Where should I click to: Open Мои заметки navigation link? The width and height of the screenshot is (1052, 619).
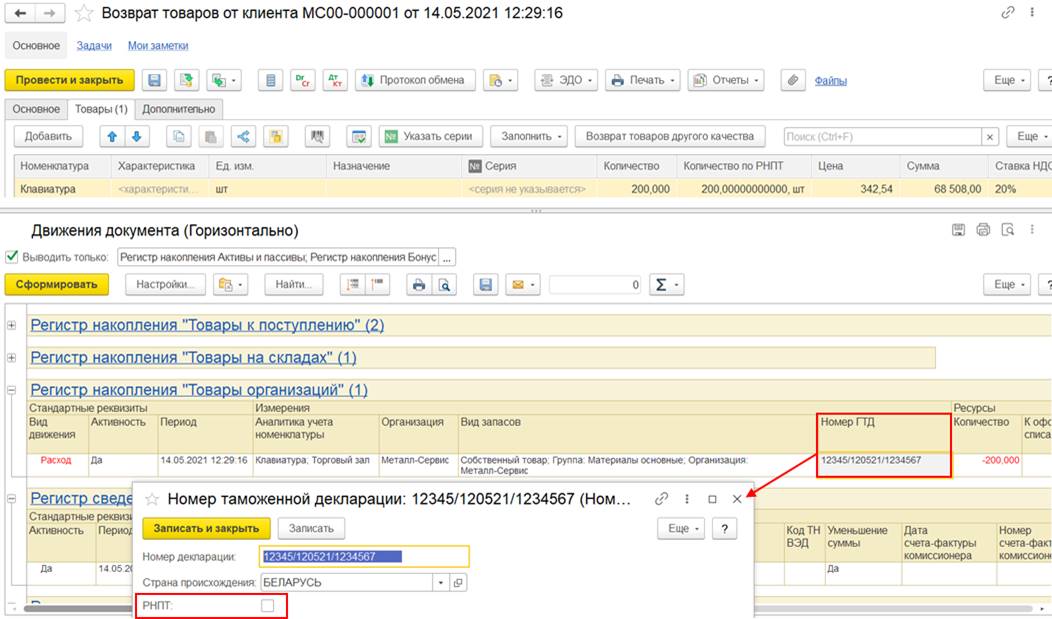(158, 46)
